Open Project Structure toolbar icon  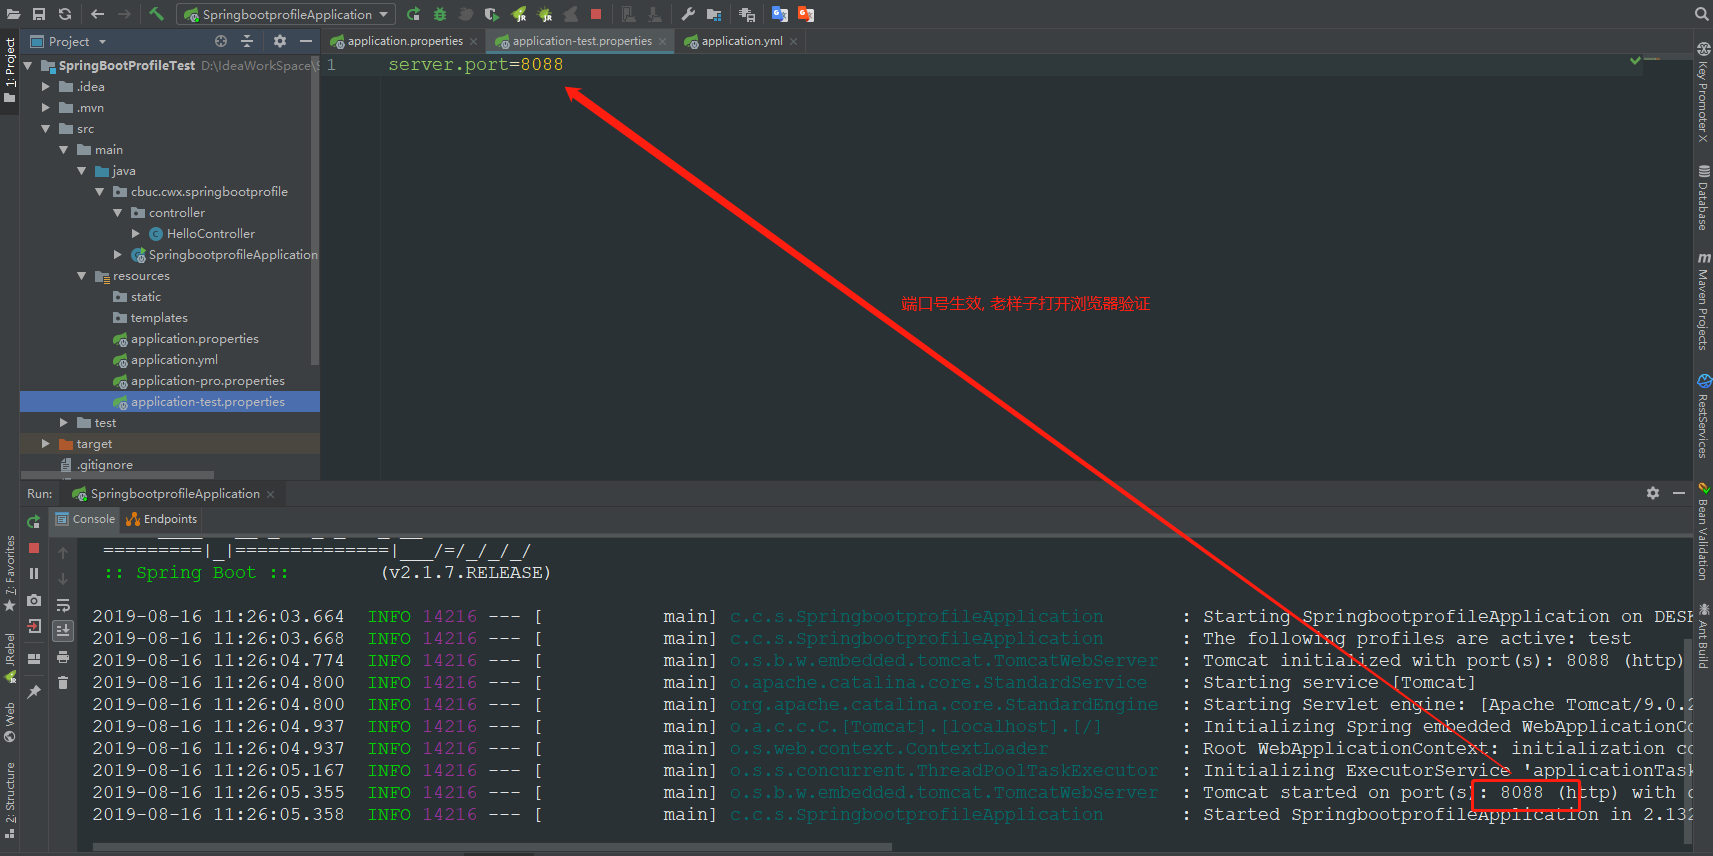[714, 14]
